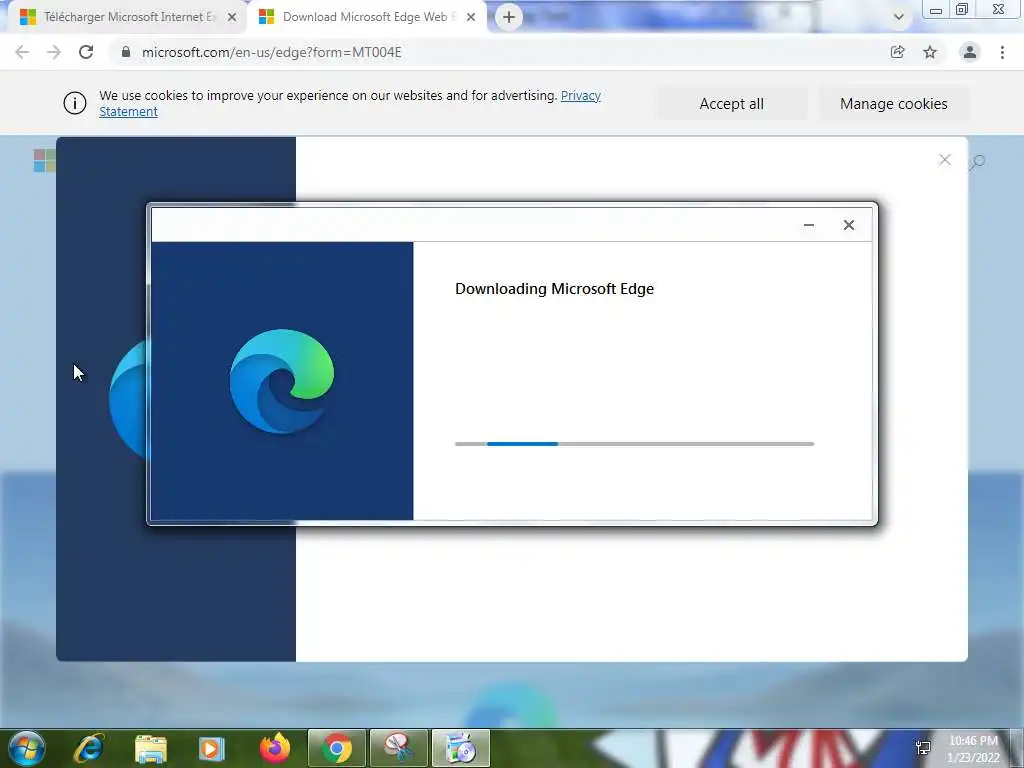Switch to Télécharger Microsoft Internet Explorer tab
The height and width of the screenshot is (768, 1024).
[128, 17]
